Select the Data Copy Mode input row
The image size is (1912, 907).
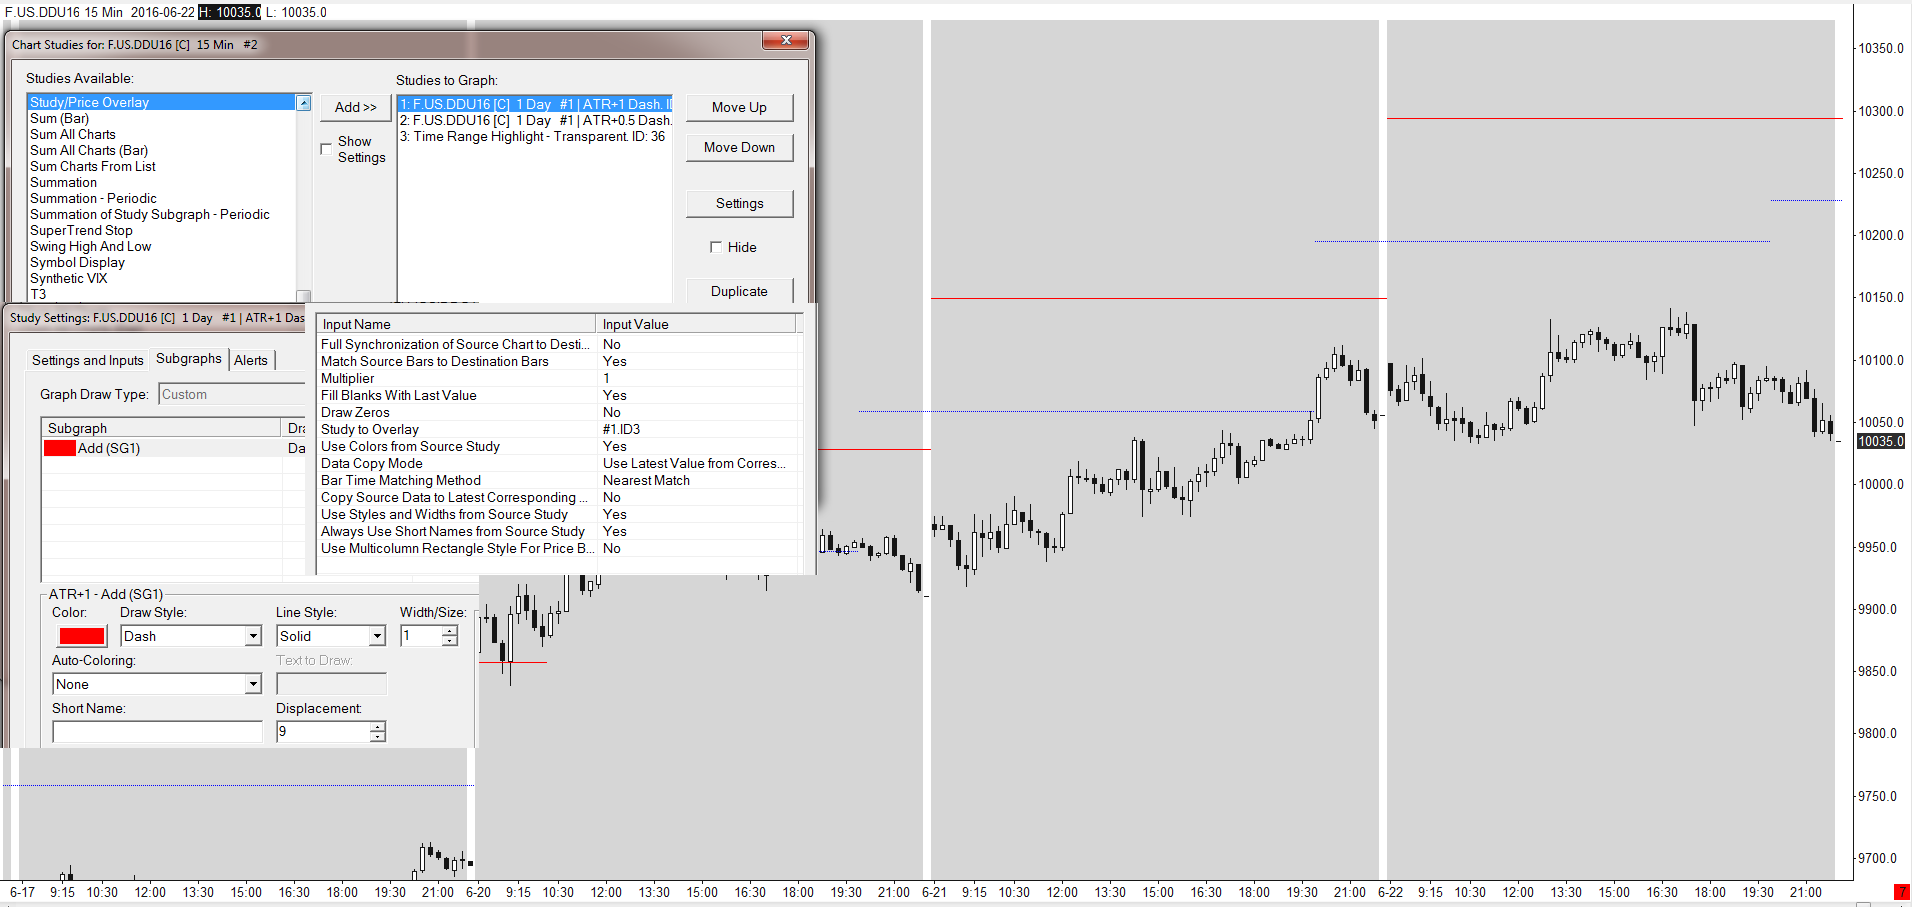tap(559, 463)
